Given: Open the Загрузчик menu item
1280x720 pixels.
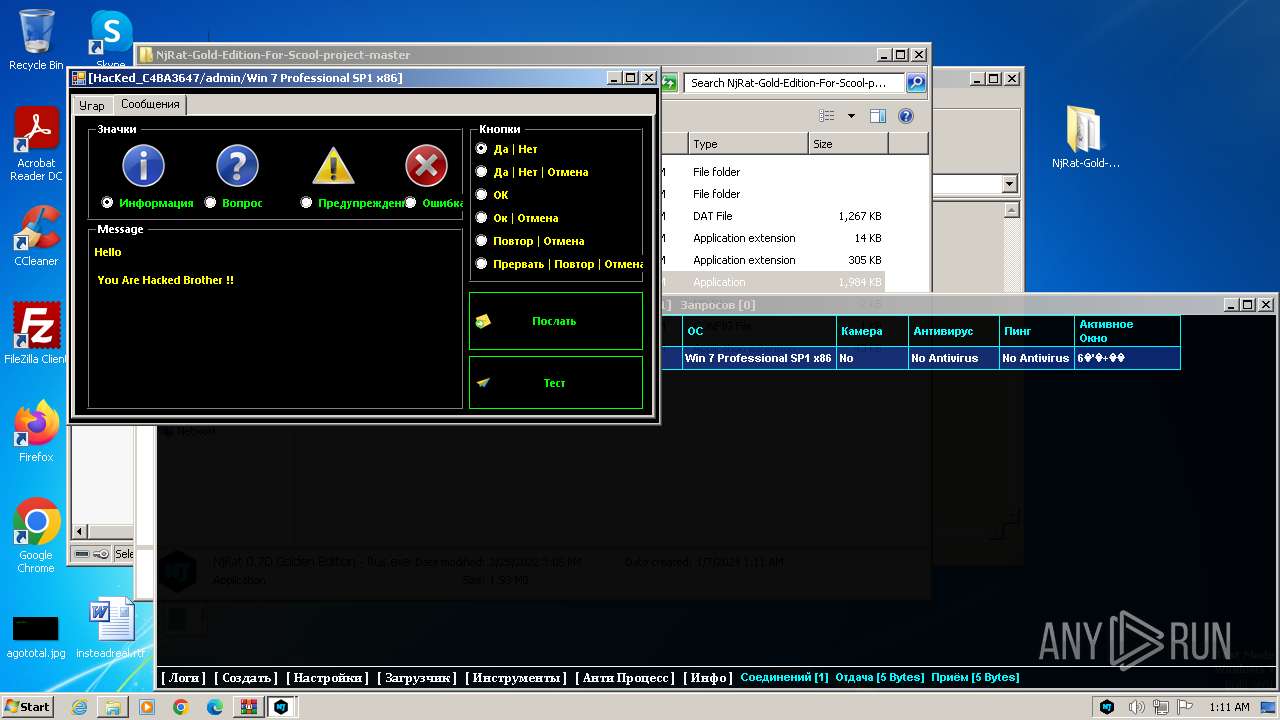Looking at the screenshot, I should 417,677.
